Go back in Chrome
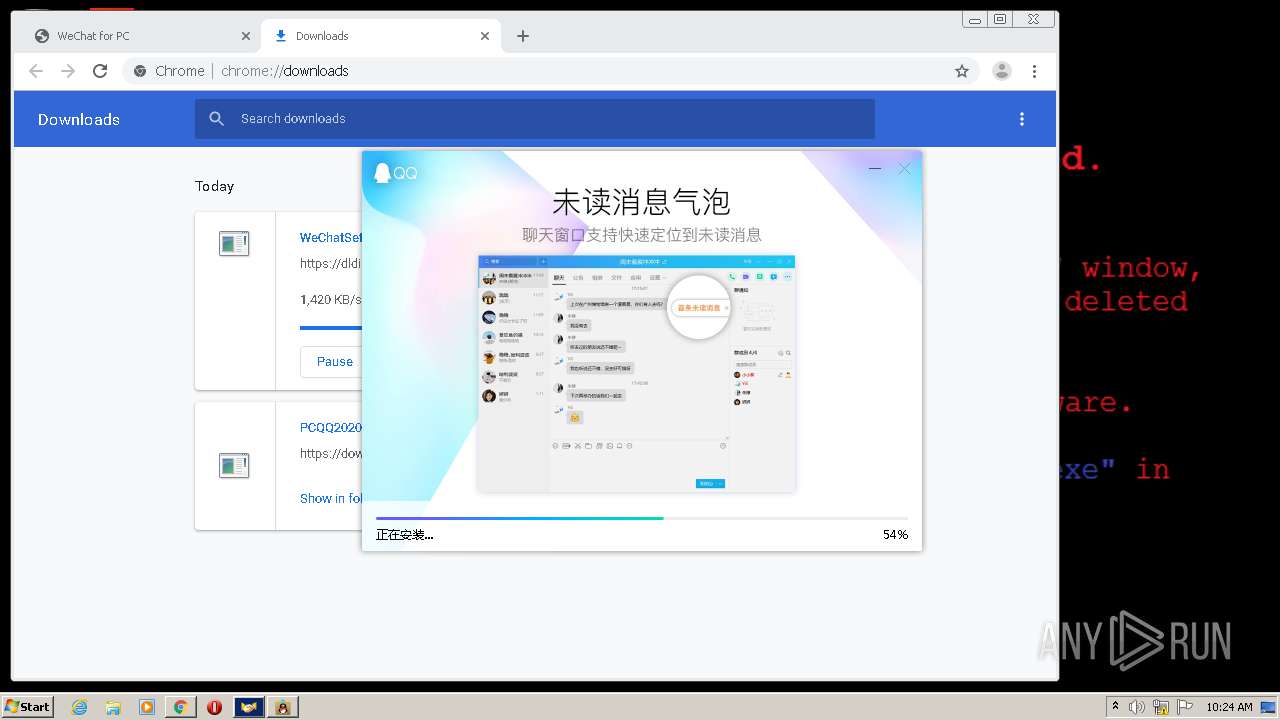Screen dimensions: 1280x720 36,71
